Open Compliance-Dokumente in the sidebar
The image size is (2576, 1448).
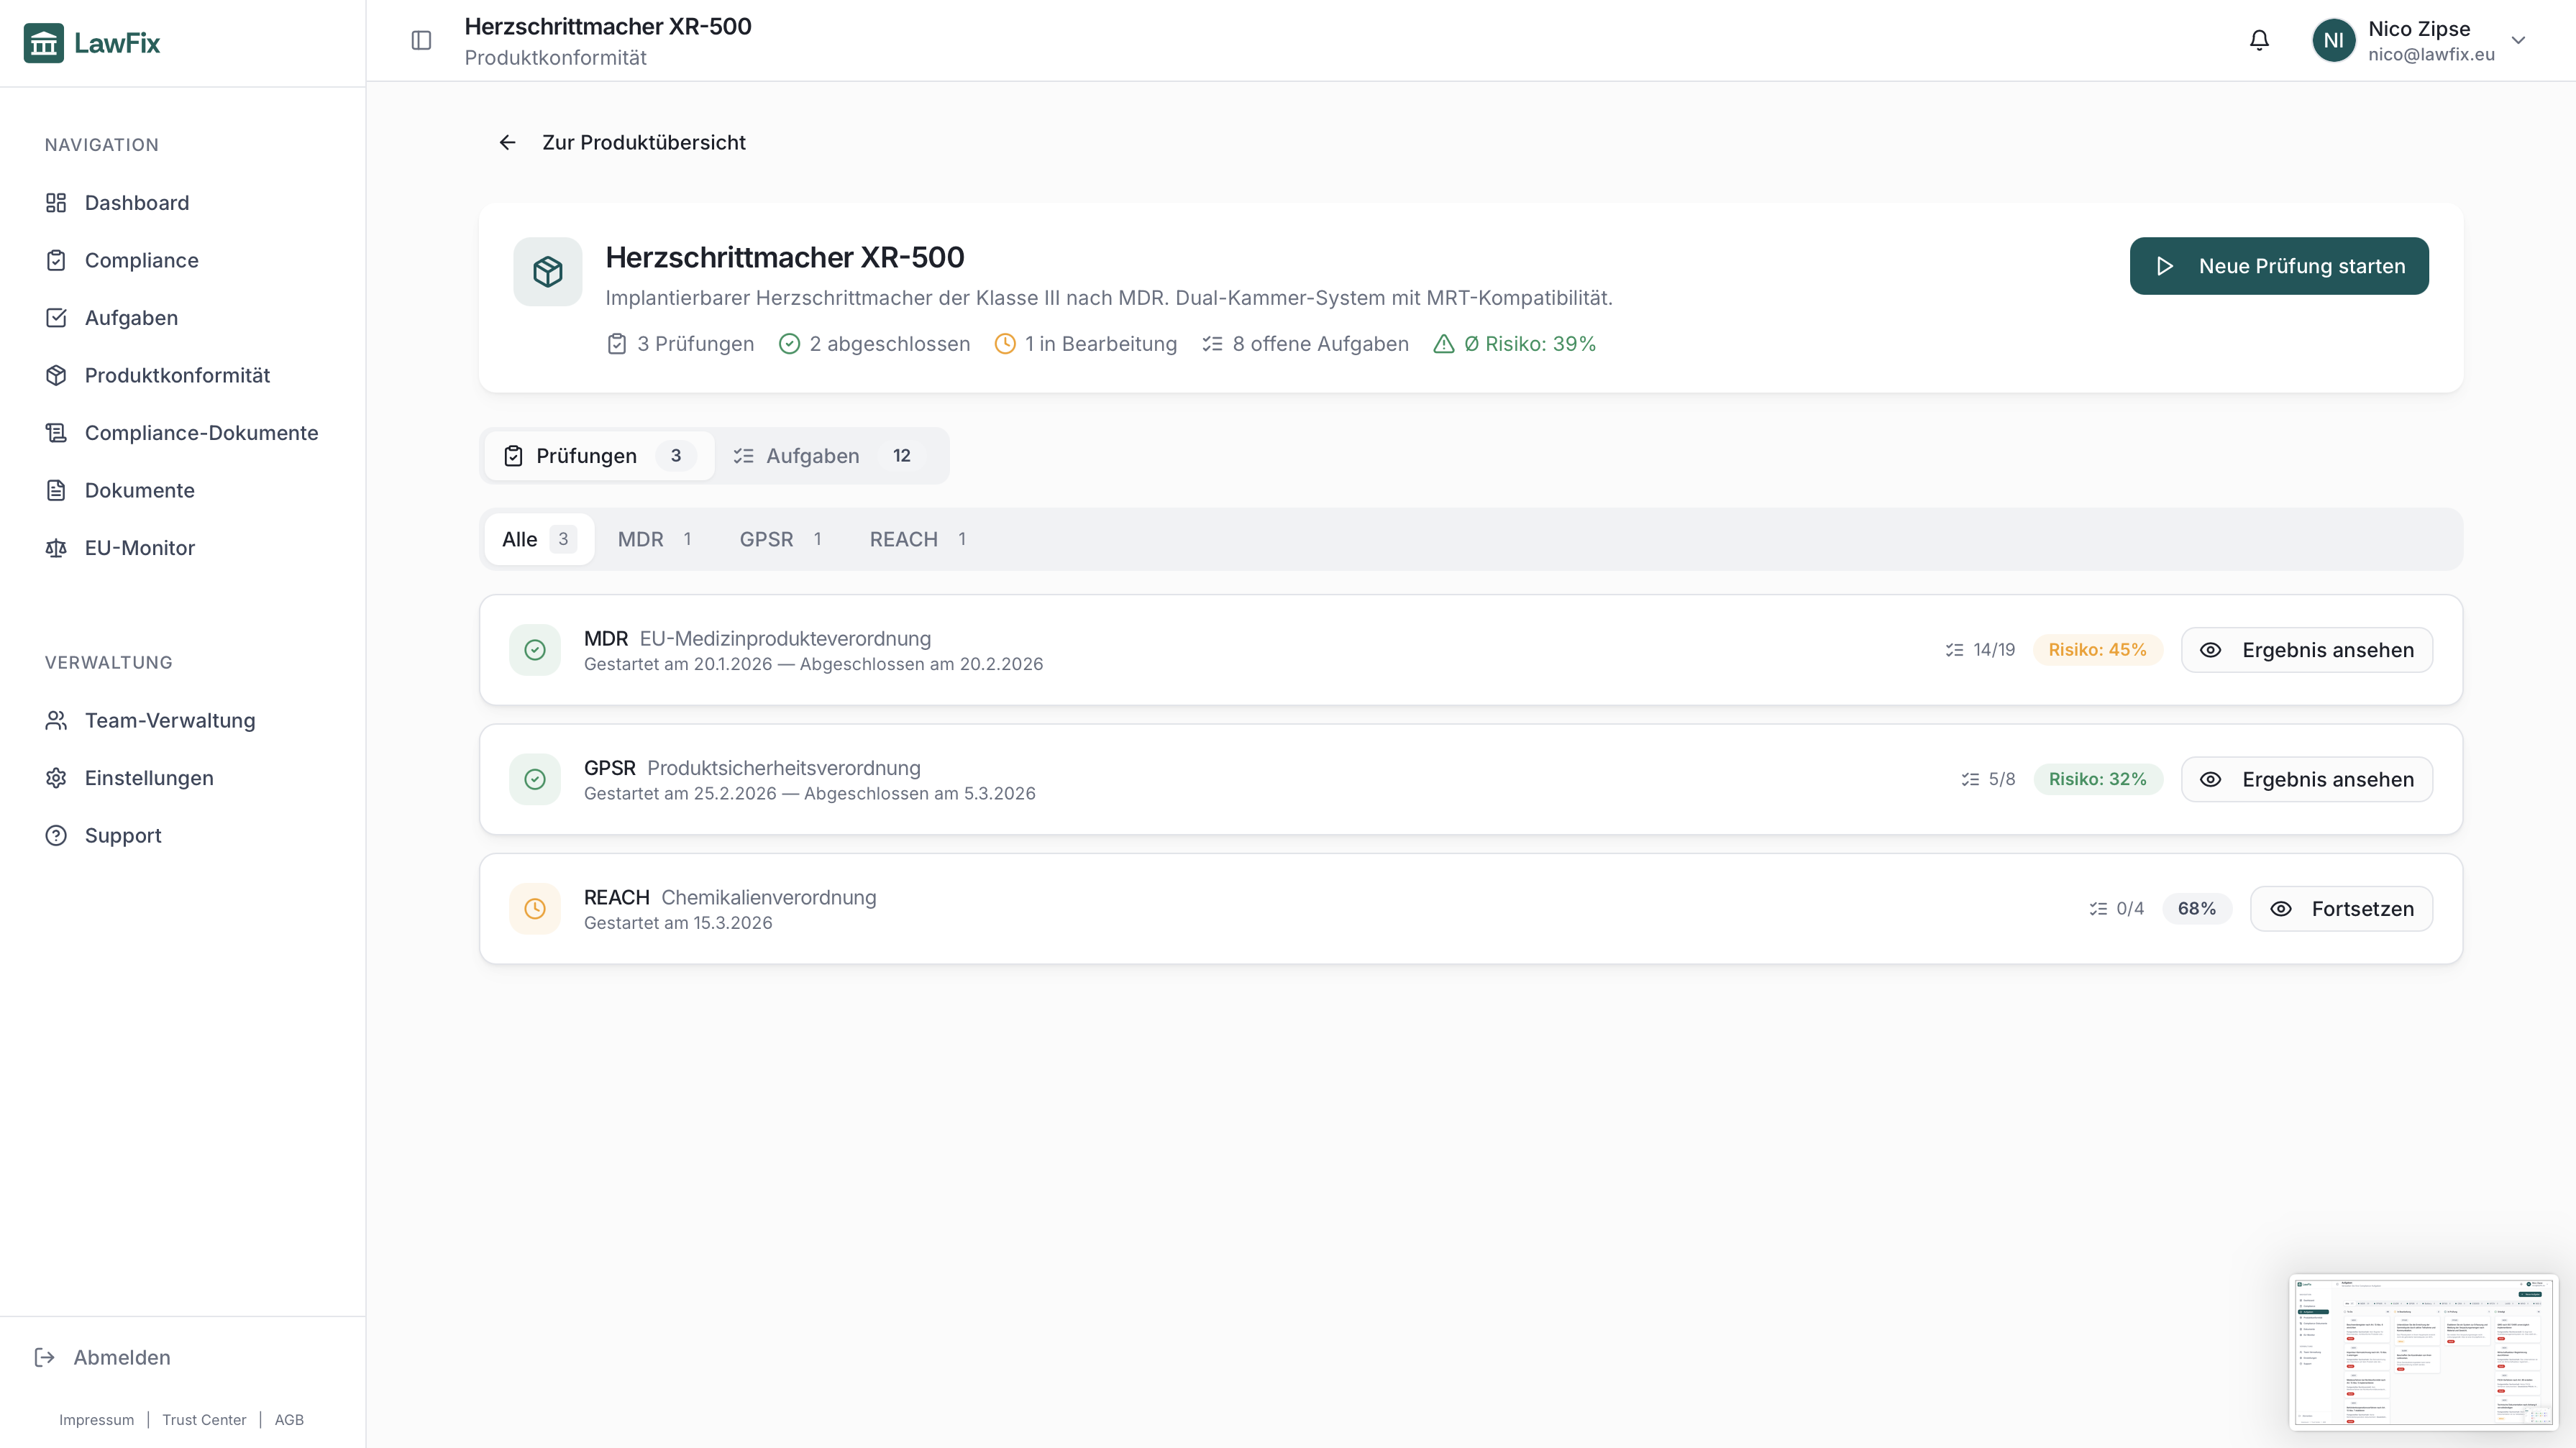point(183,433)
